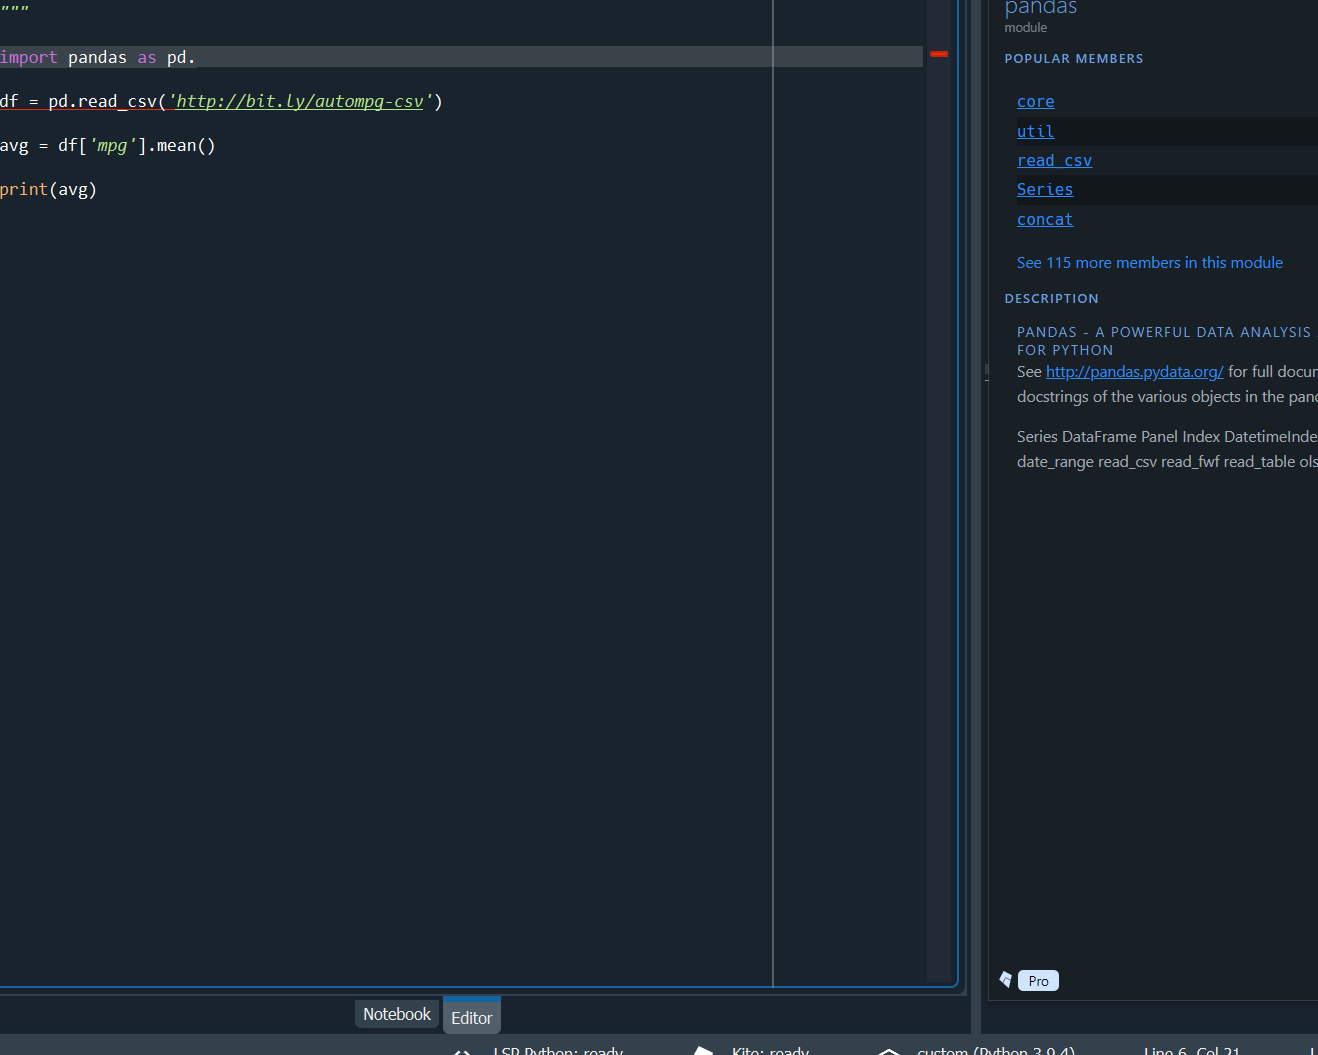This screenshot has height=1055, width=1318.
Task: Click the Line 6, Col 21 status indicator
Action: tap(1191, 1051)
